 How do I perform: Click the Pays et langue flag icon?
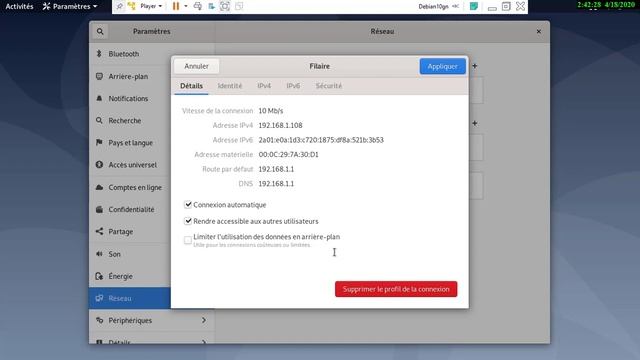[x=99, y=142]
